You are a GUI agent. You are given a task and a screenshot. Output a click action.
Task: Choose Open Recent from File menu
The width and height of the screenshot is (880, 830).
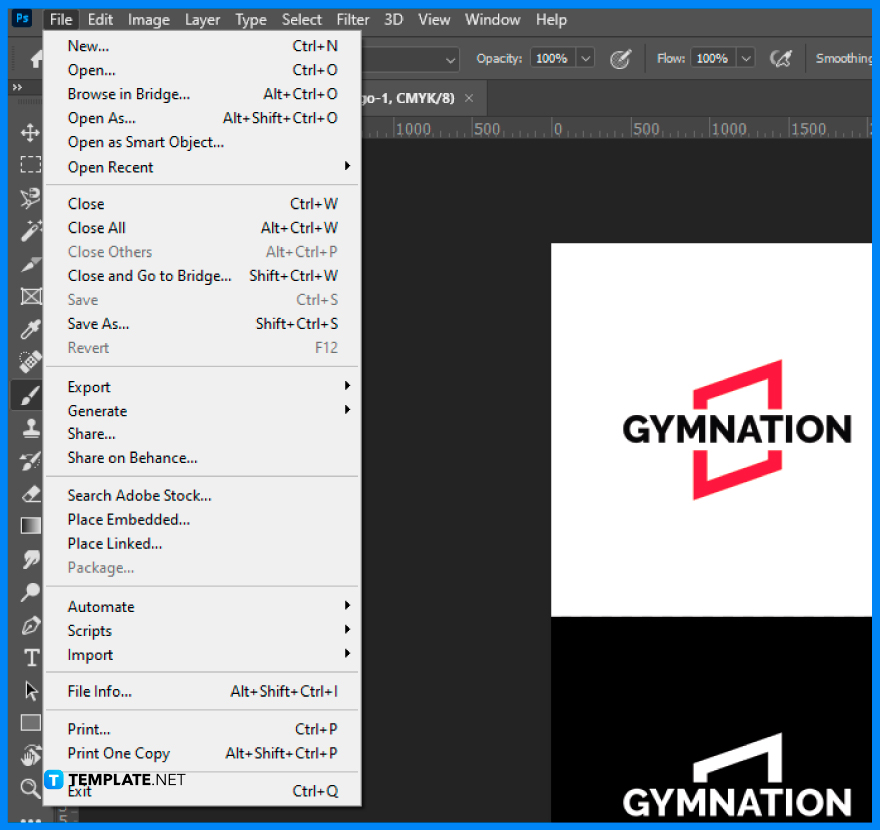[110, 167]
